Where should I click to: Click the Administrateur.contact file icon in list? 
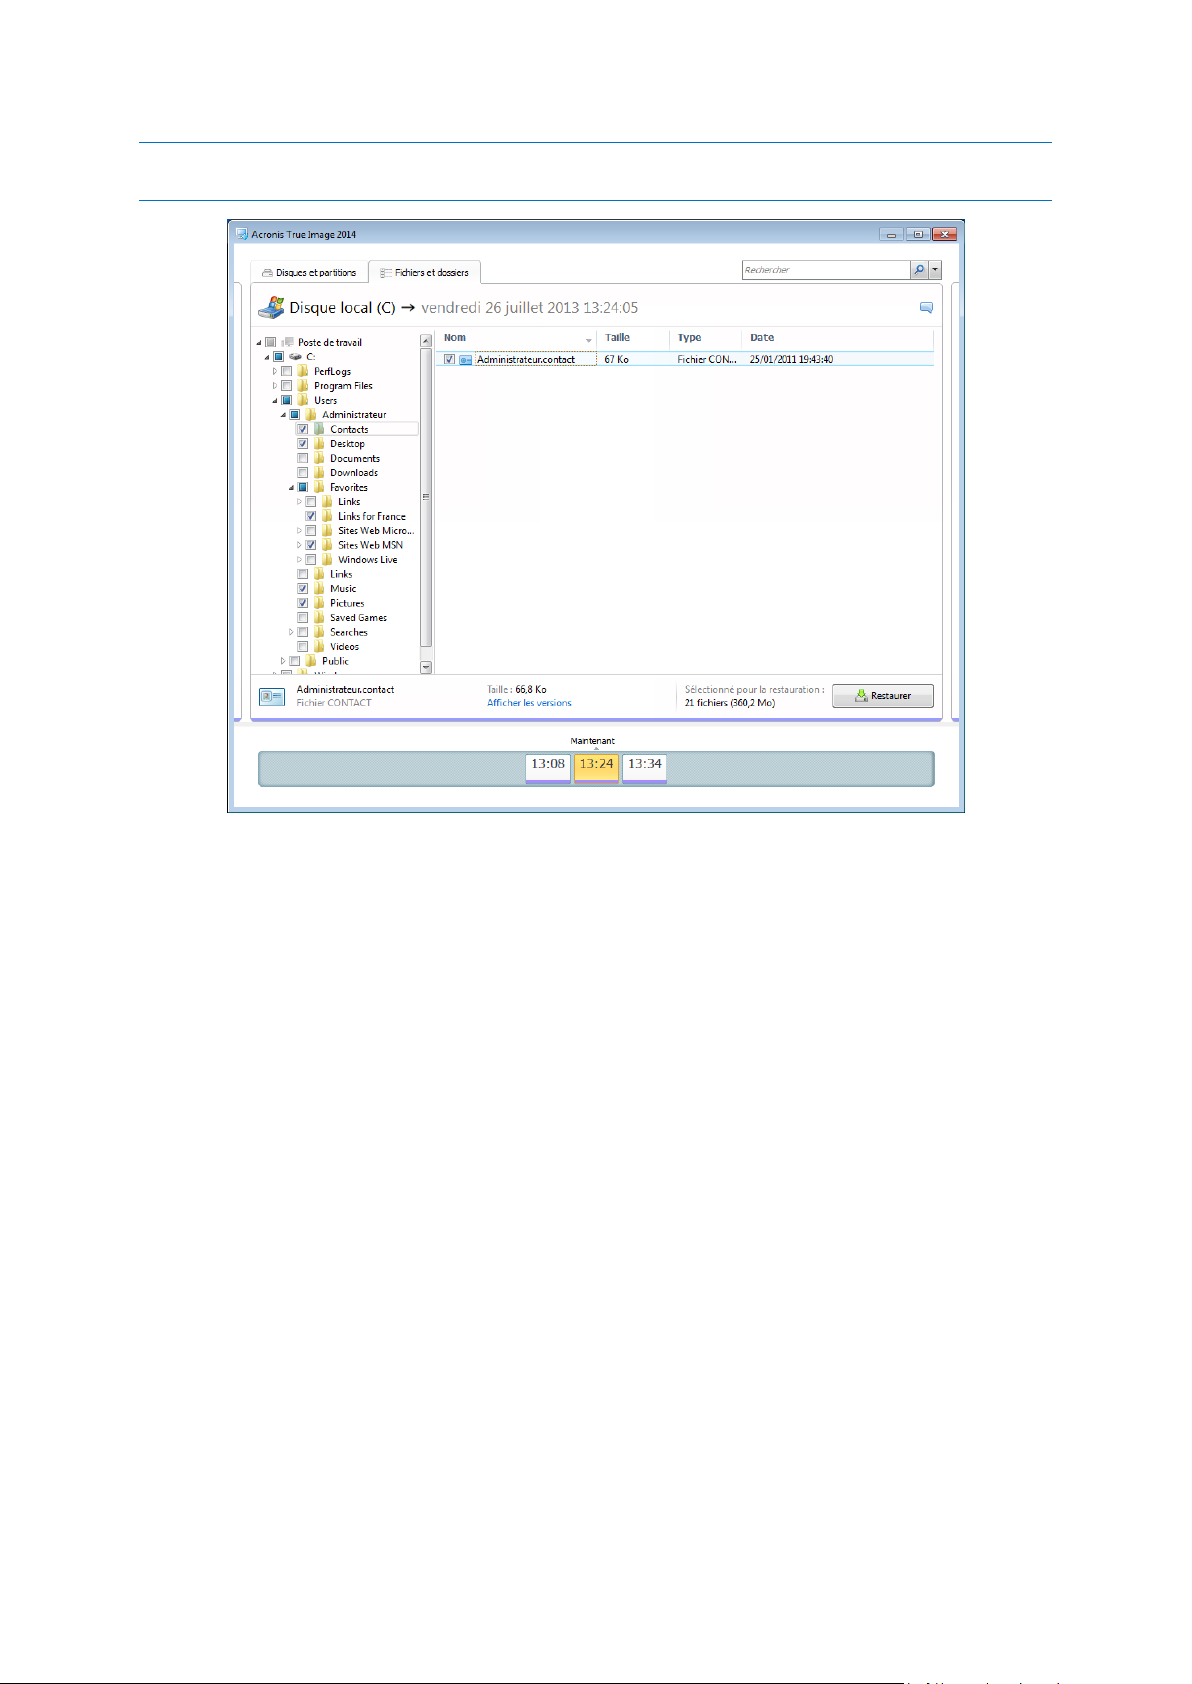pyautogui.click(x=466, y=359)
